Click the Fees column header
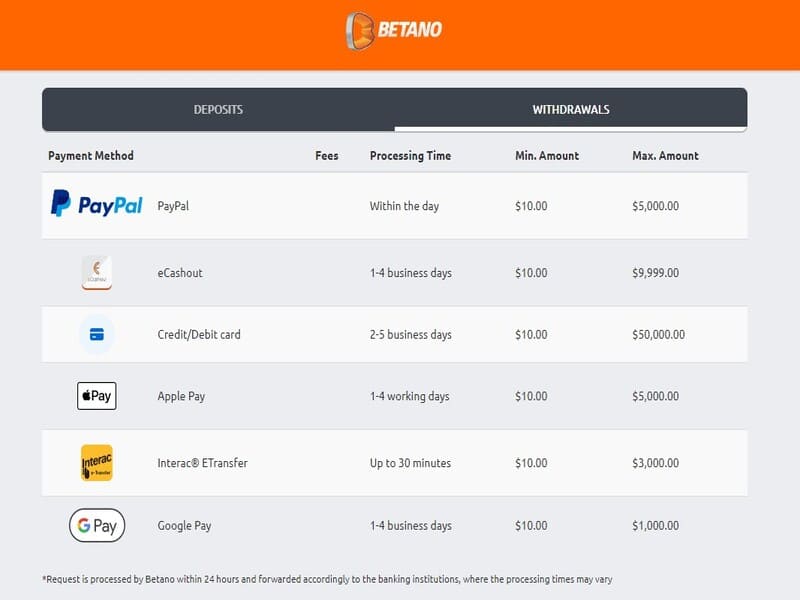This screenshot has height=600, width=800. pos(327,156)
